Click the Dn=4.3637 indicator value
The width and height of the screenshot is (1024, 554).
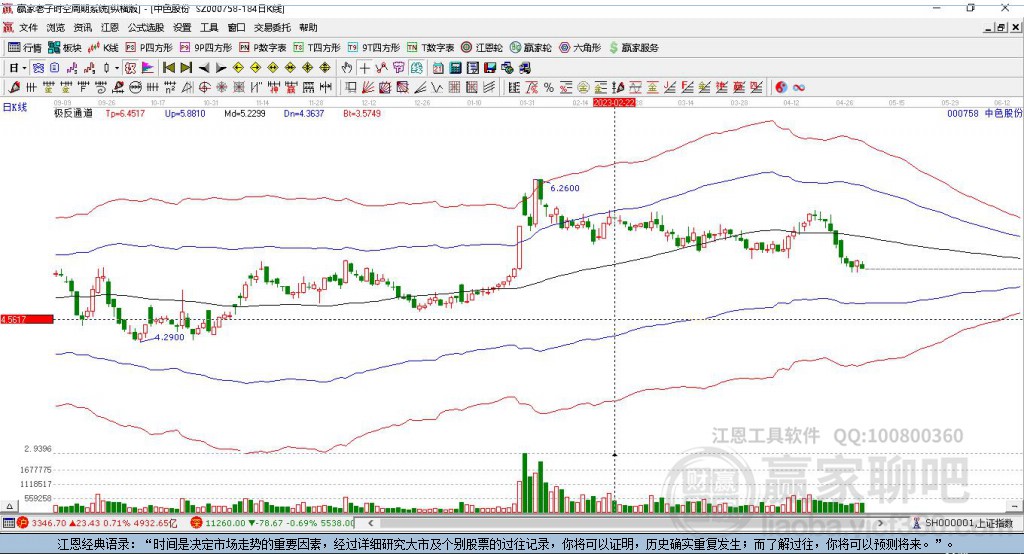click(304, 114)
